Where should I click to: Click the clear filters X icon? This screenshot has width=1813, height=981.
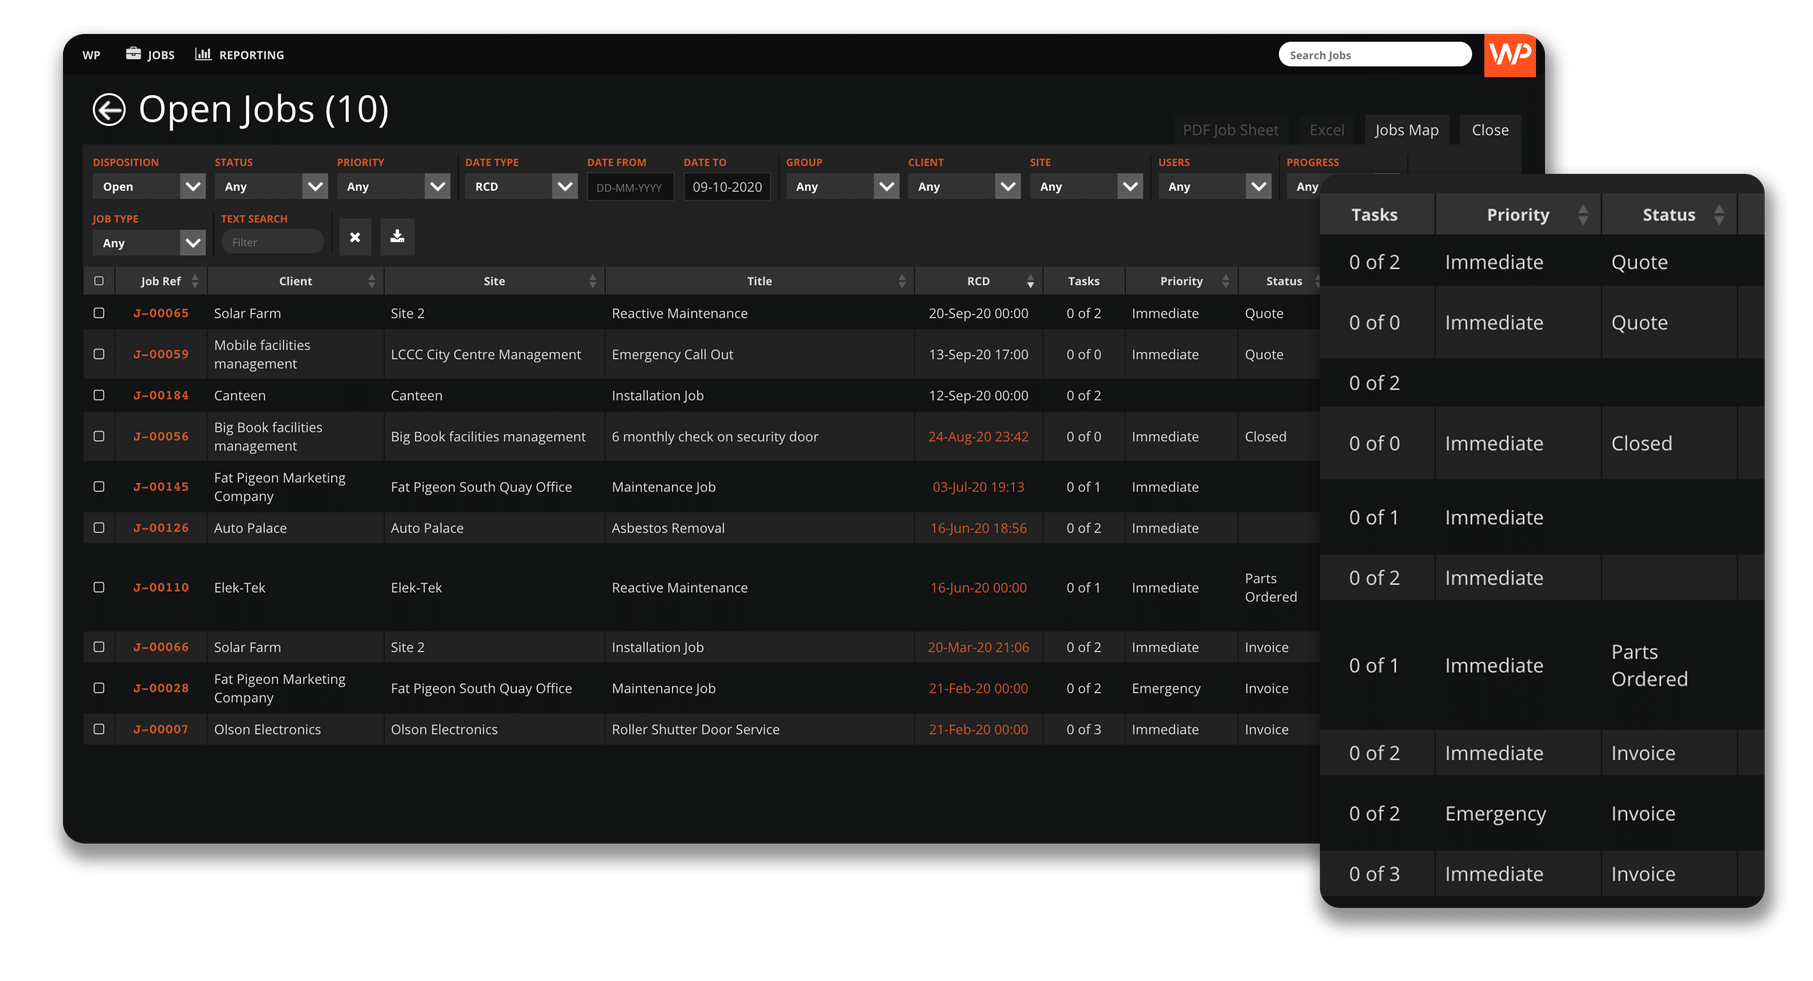point(355,237)
